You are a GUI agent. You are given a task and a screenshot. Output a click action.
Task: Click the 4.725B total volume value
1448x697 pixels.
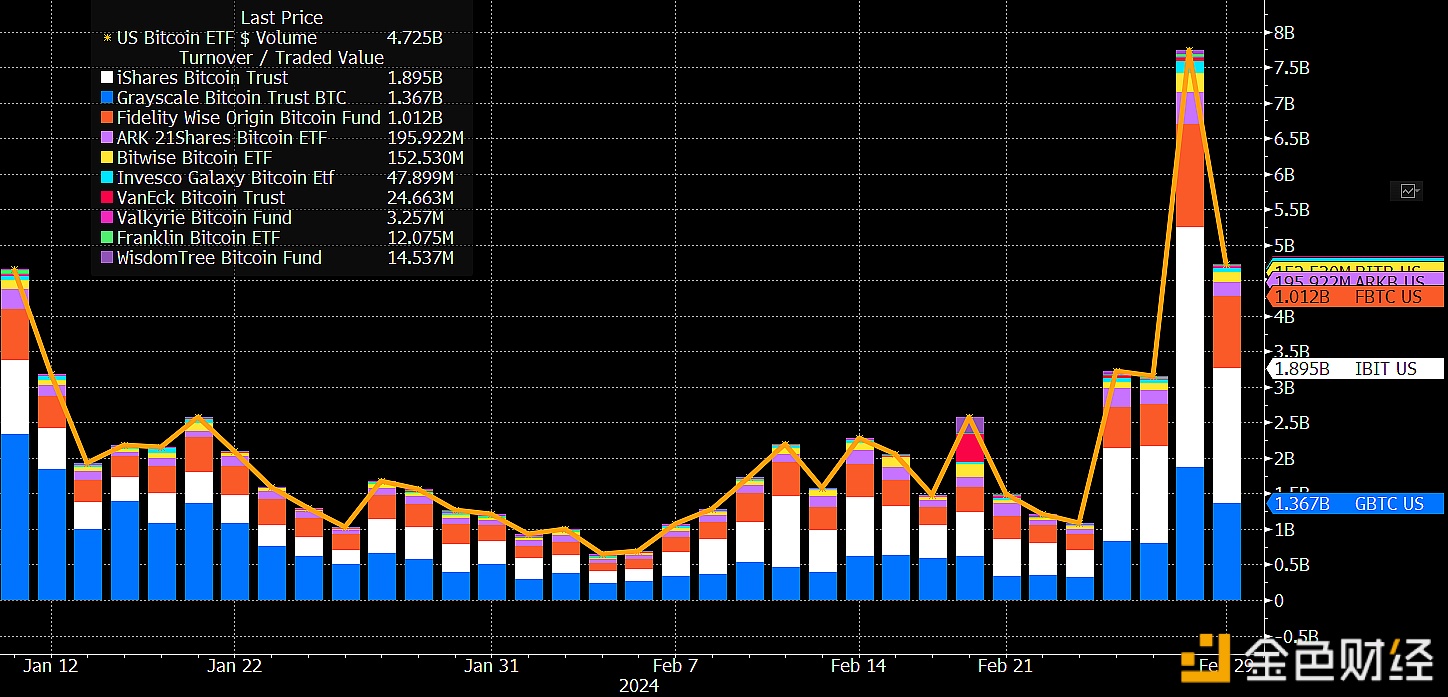click(415, 38)
